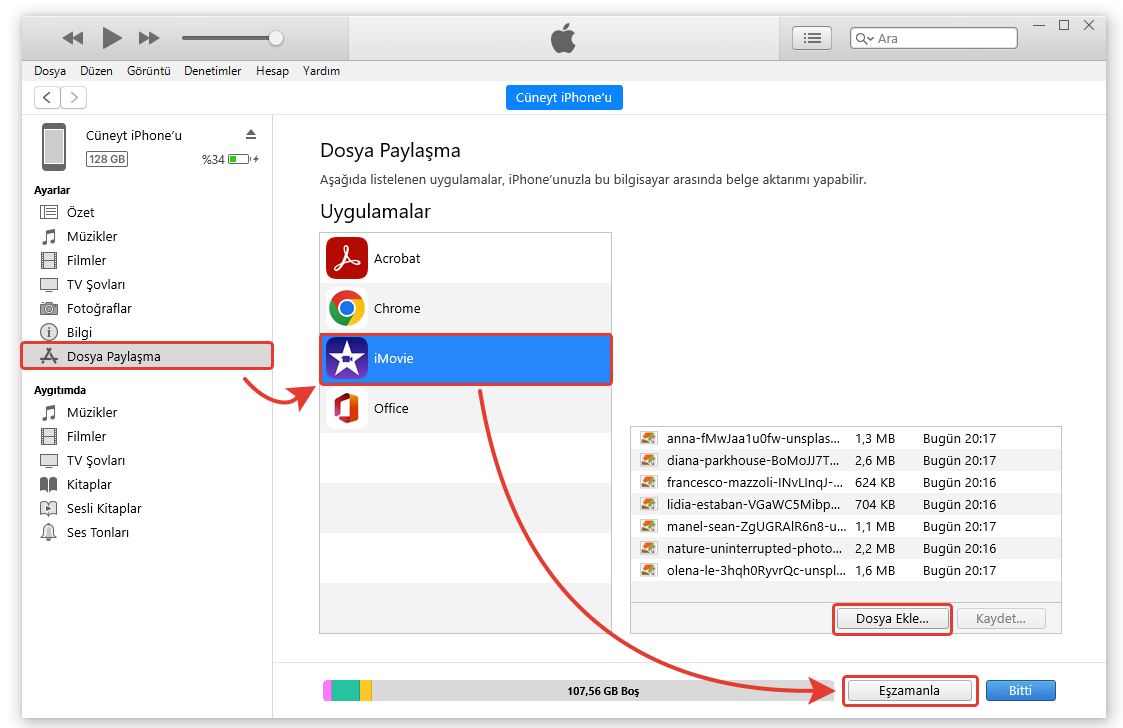Screen dimensions: 1123x728
Task: Click the rewind playback icon
Action: point(73,38)
